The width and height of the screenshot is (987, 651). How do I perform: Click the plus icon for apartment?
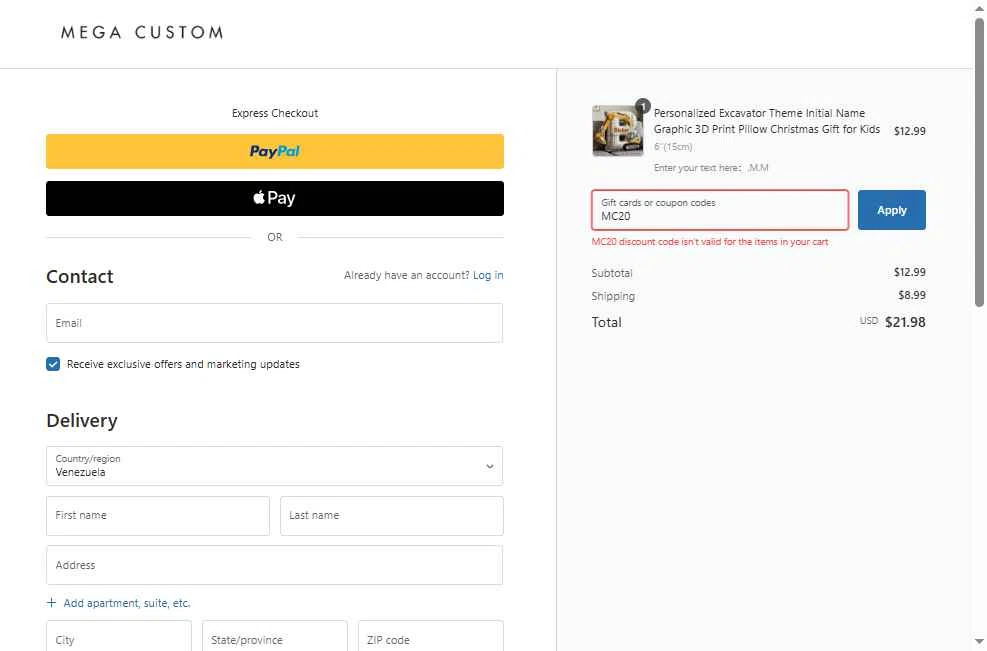(52, 603)
